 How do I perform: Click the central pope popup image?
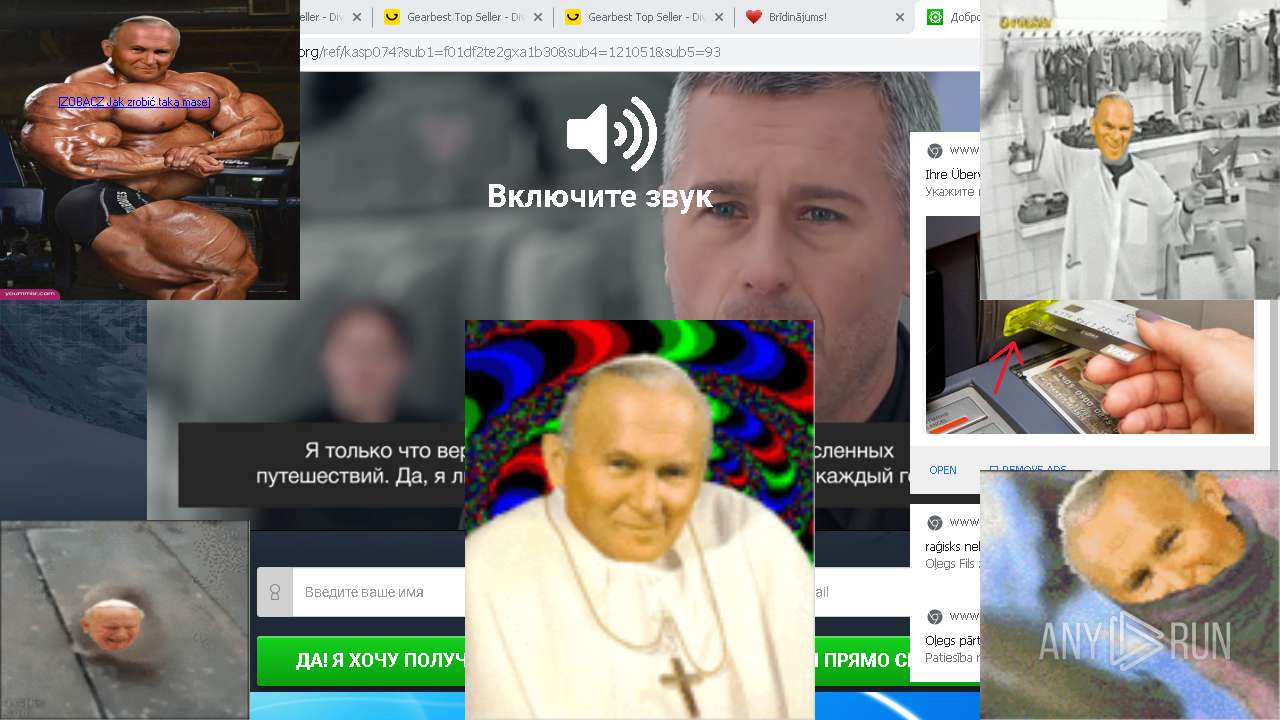pyautogui.click(x=639, y=520)
